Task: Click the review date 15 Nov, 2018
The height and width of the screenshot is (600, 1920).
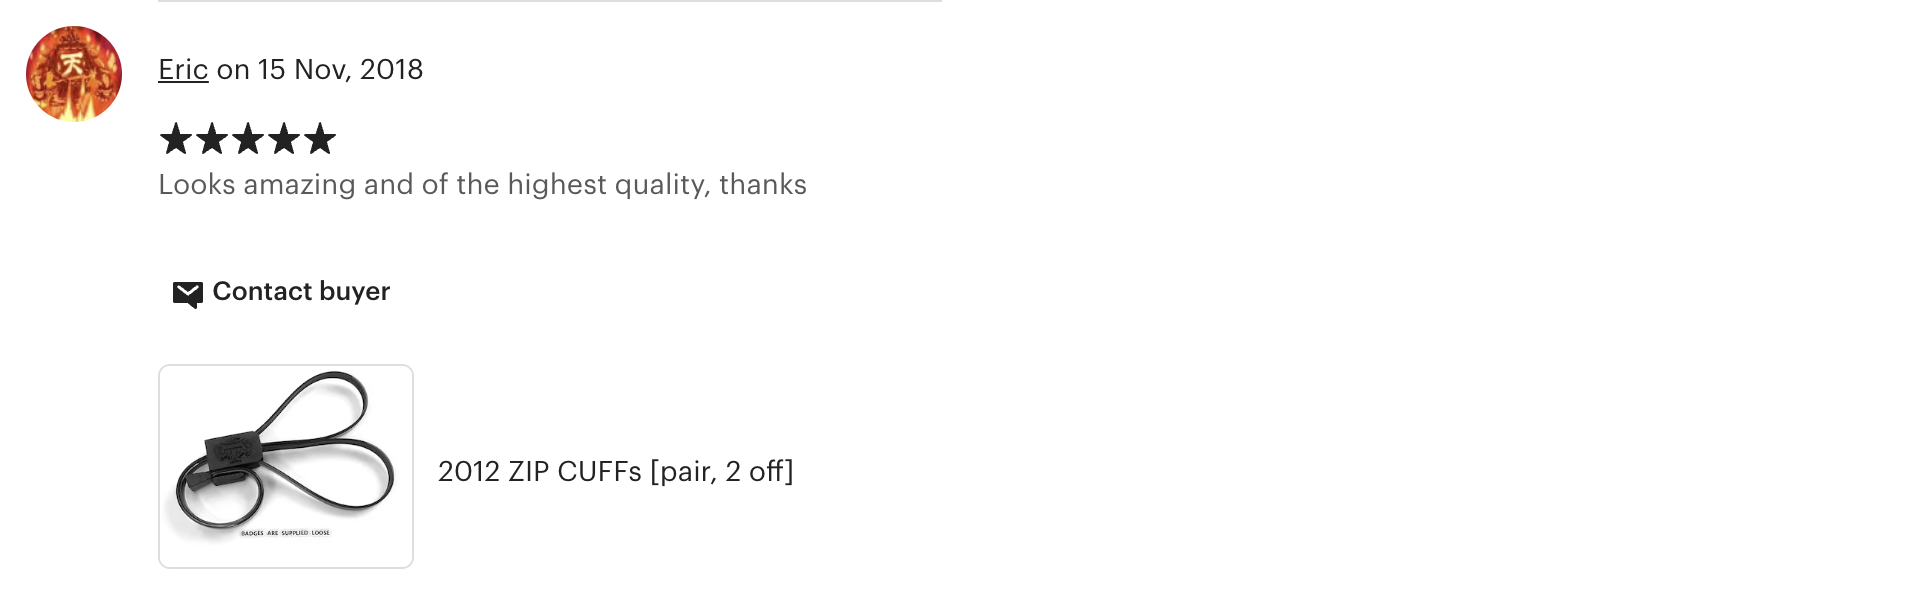Action: 340,69
